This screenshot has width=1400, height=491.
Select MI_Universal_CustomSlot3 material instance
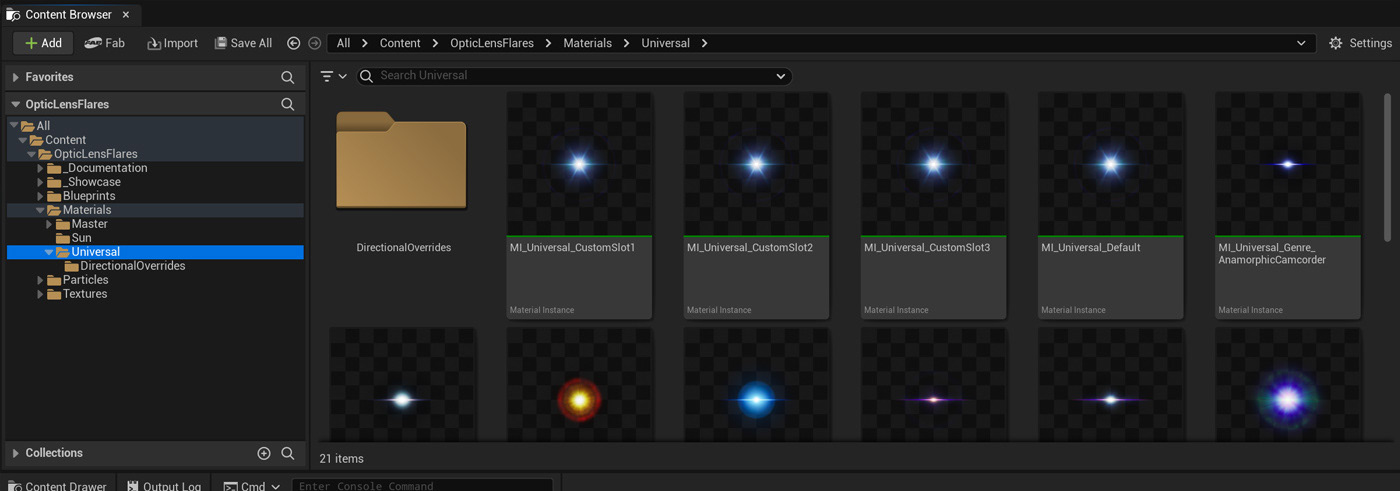(x=933, y=206)
